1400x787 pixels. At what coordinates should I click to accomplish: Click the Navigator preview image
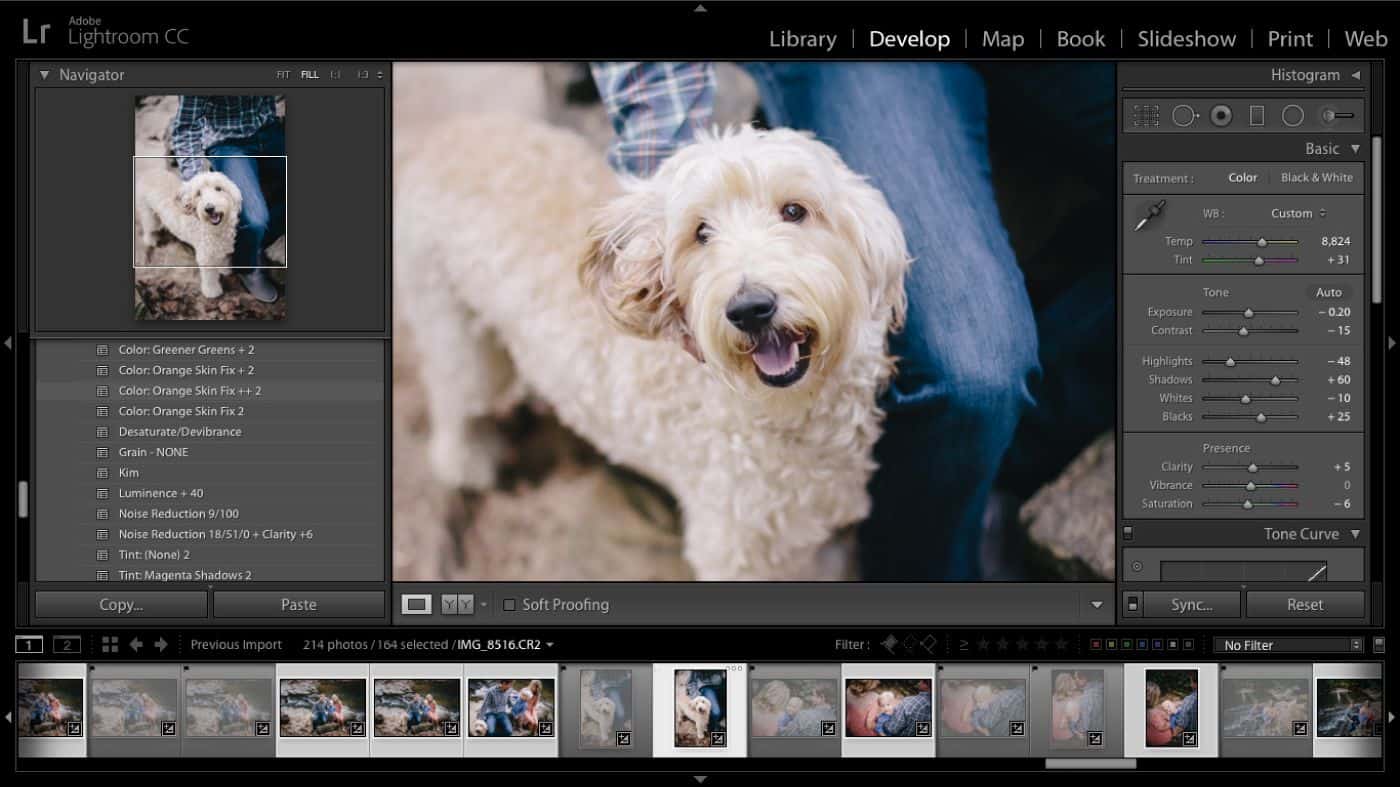click(x=210, y=208)
